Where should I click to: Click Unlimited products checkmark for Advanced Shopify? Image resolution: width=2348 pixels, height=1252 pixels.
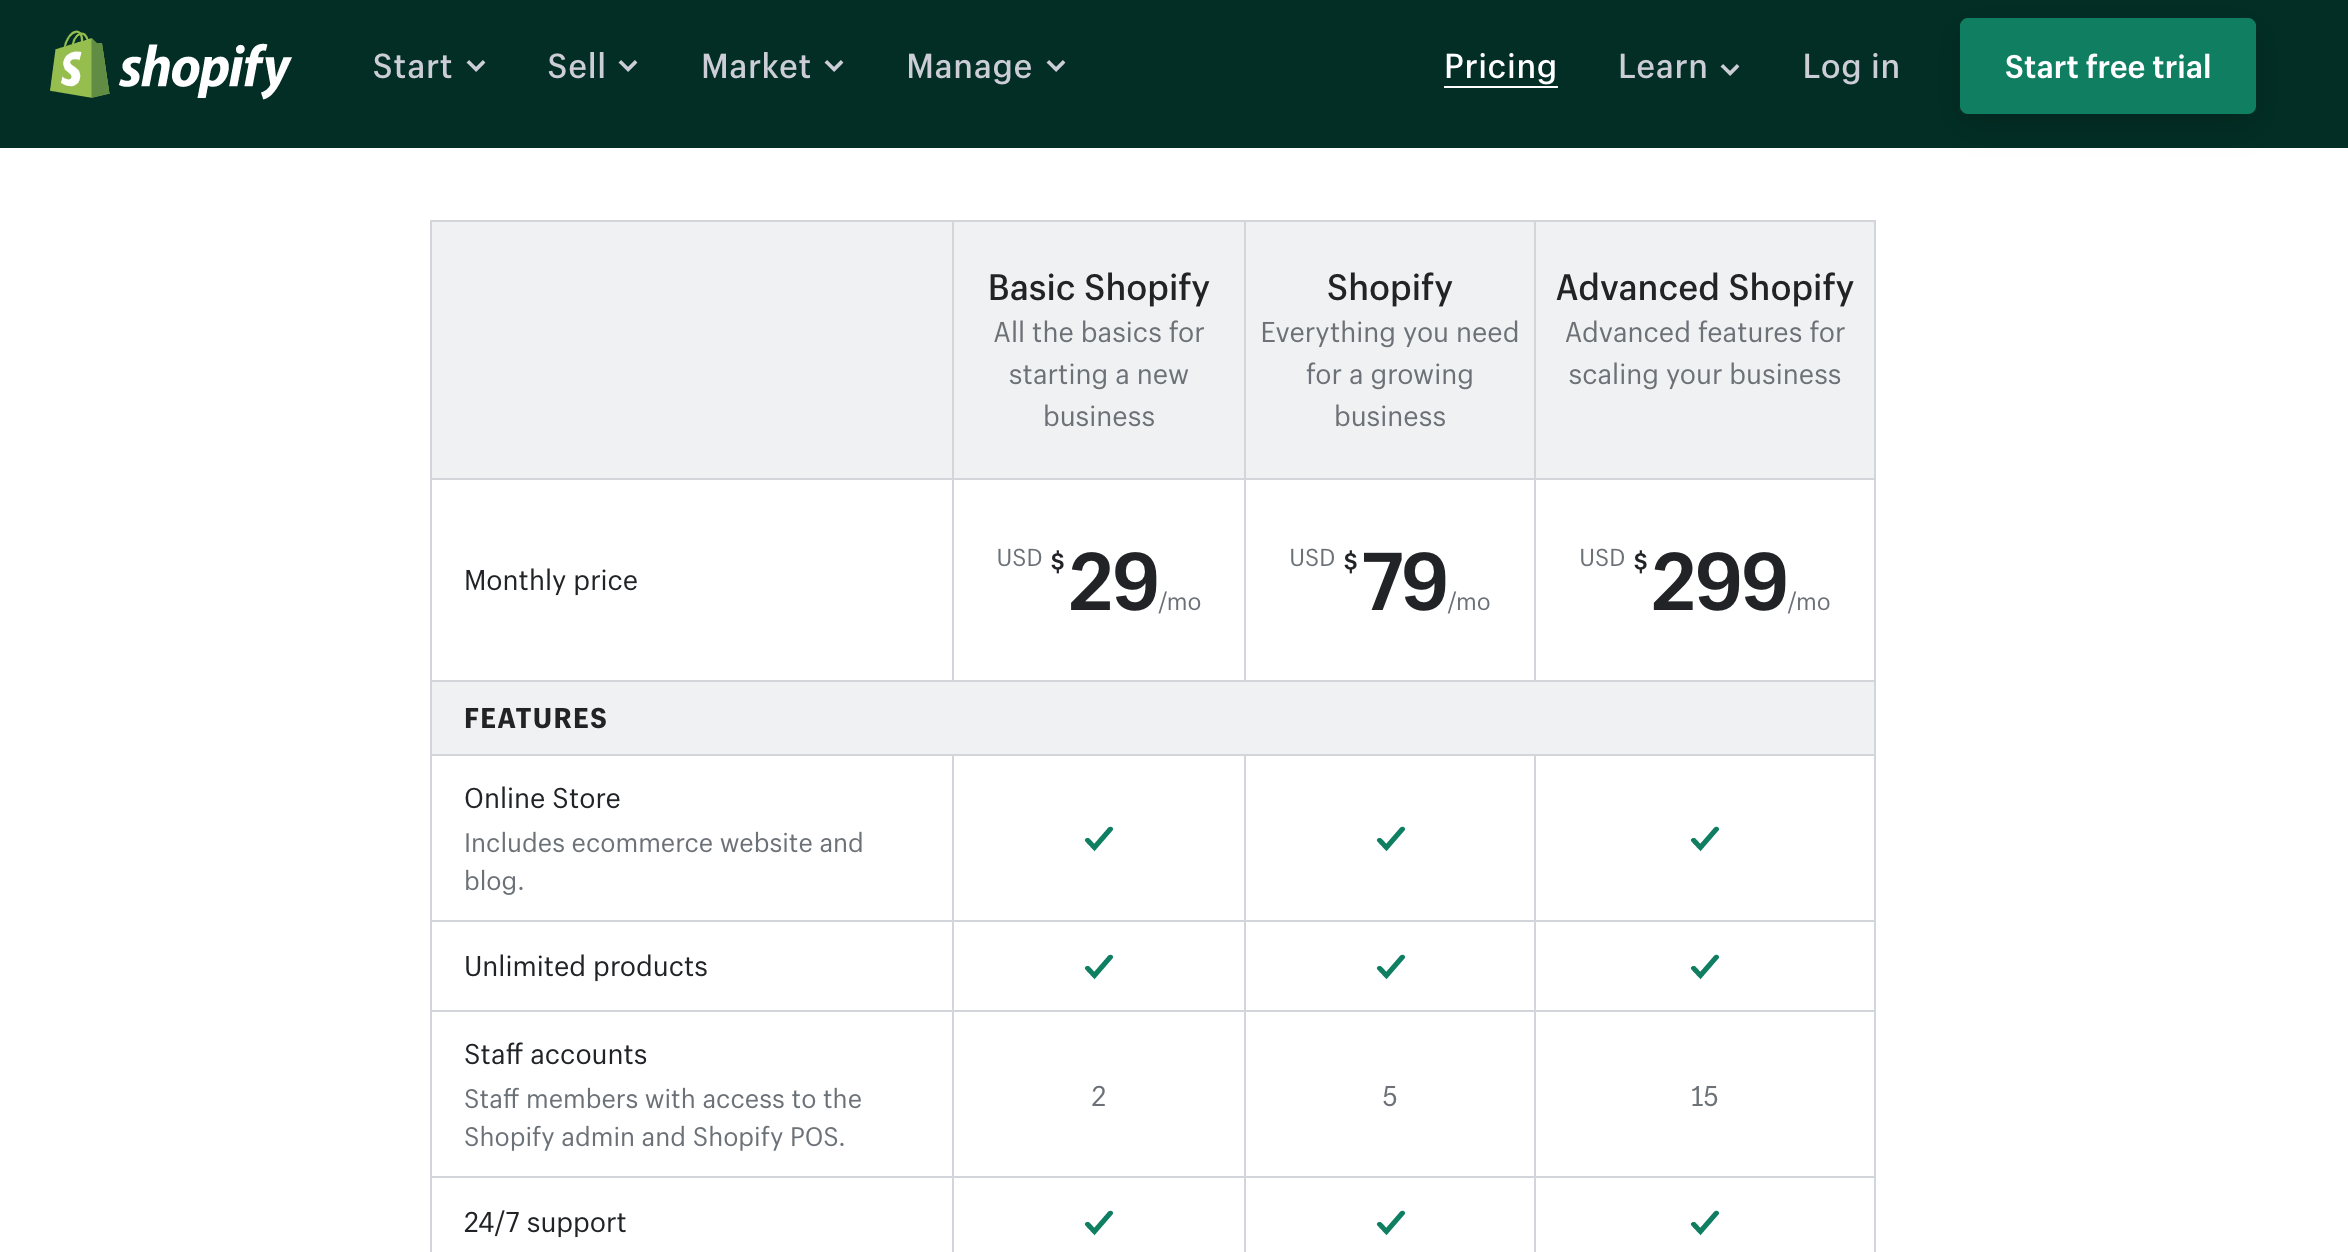[x=1704, y=966]
